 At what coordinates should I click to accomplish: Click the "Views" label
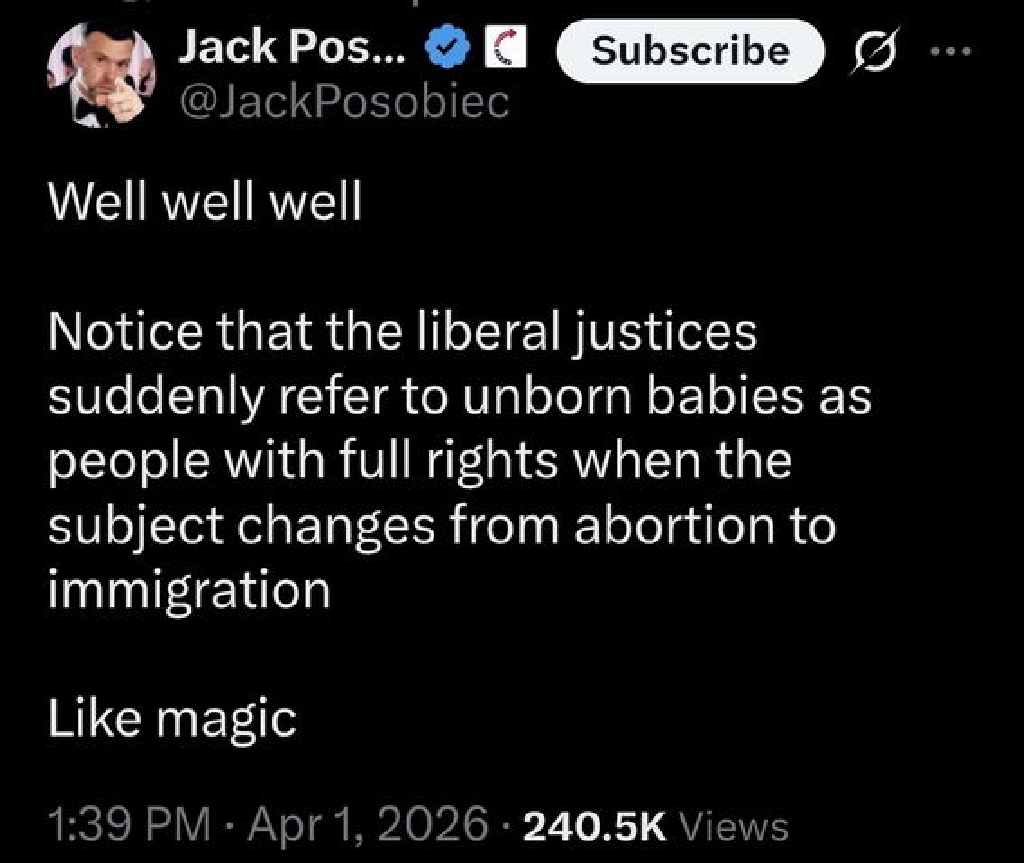click(x=734, y=826)
